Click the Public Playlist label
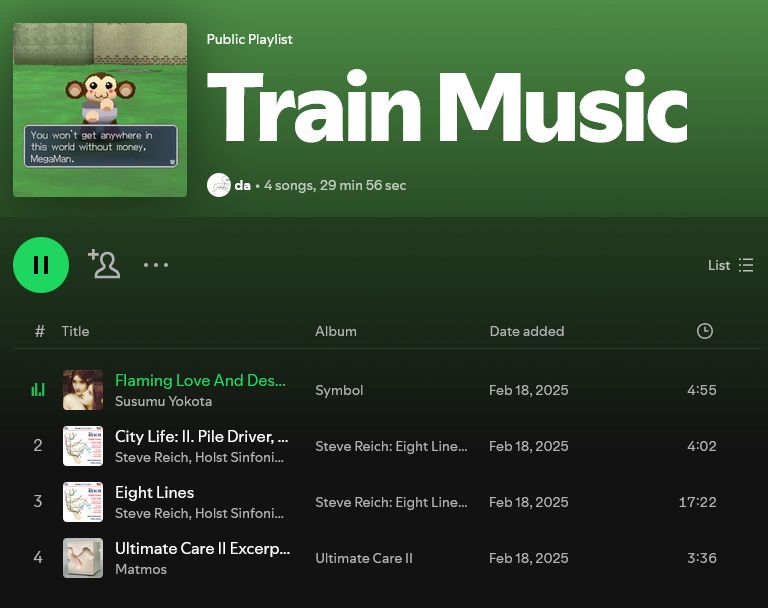 (249, 40)
